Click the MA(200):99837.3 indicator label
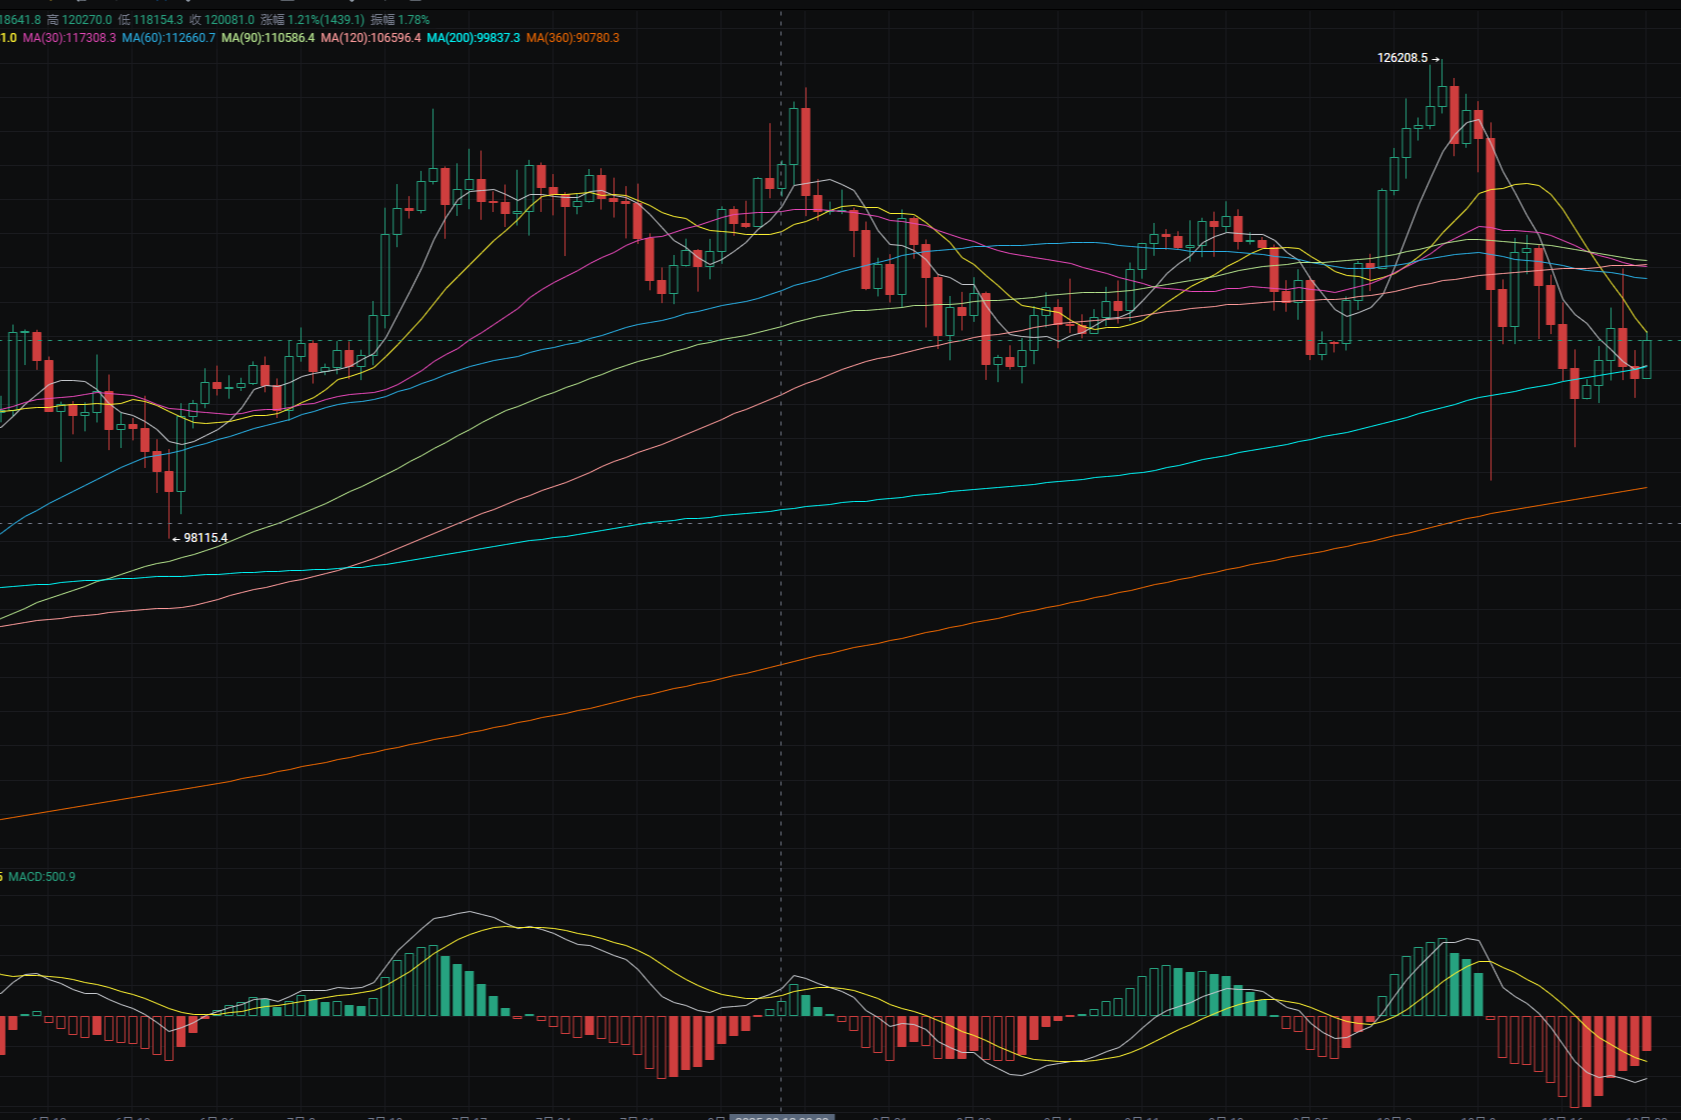 (473, 38)
